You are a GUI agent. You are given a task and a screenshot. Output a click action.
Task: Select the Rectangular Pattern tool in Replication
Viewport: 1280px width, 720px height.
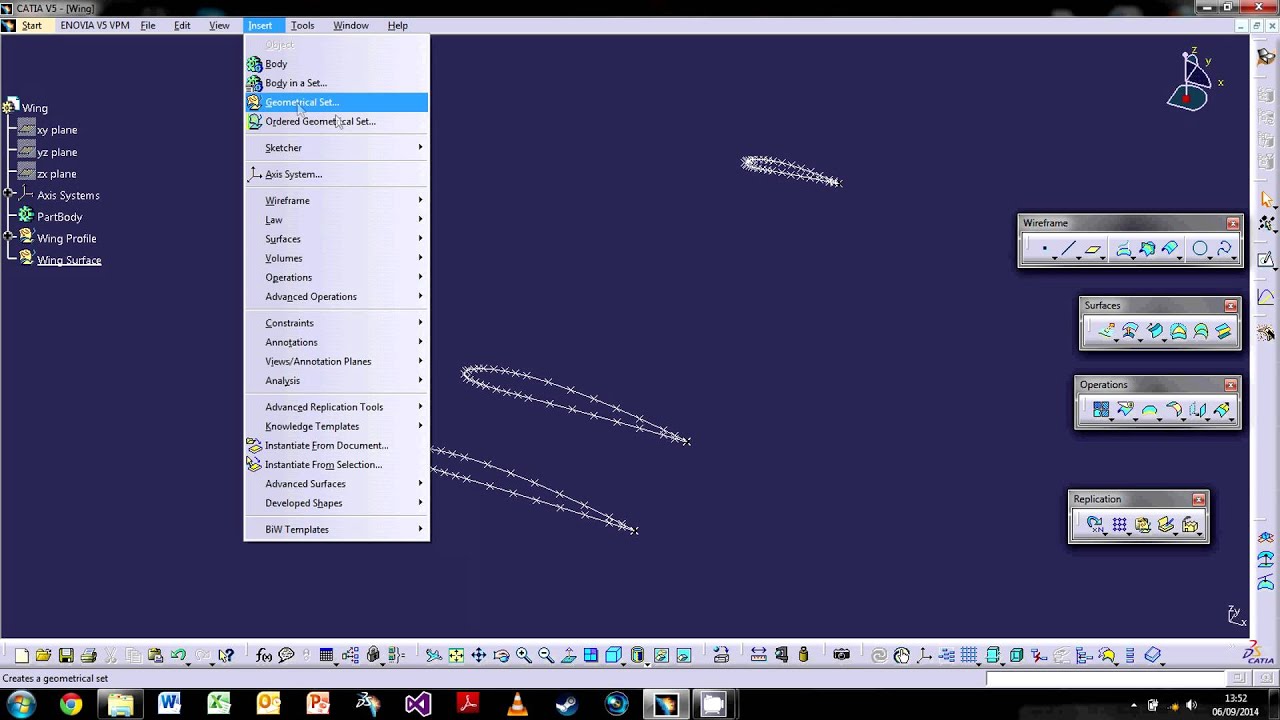tap(1119, 525)
